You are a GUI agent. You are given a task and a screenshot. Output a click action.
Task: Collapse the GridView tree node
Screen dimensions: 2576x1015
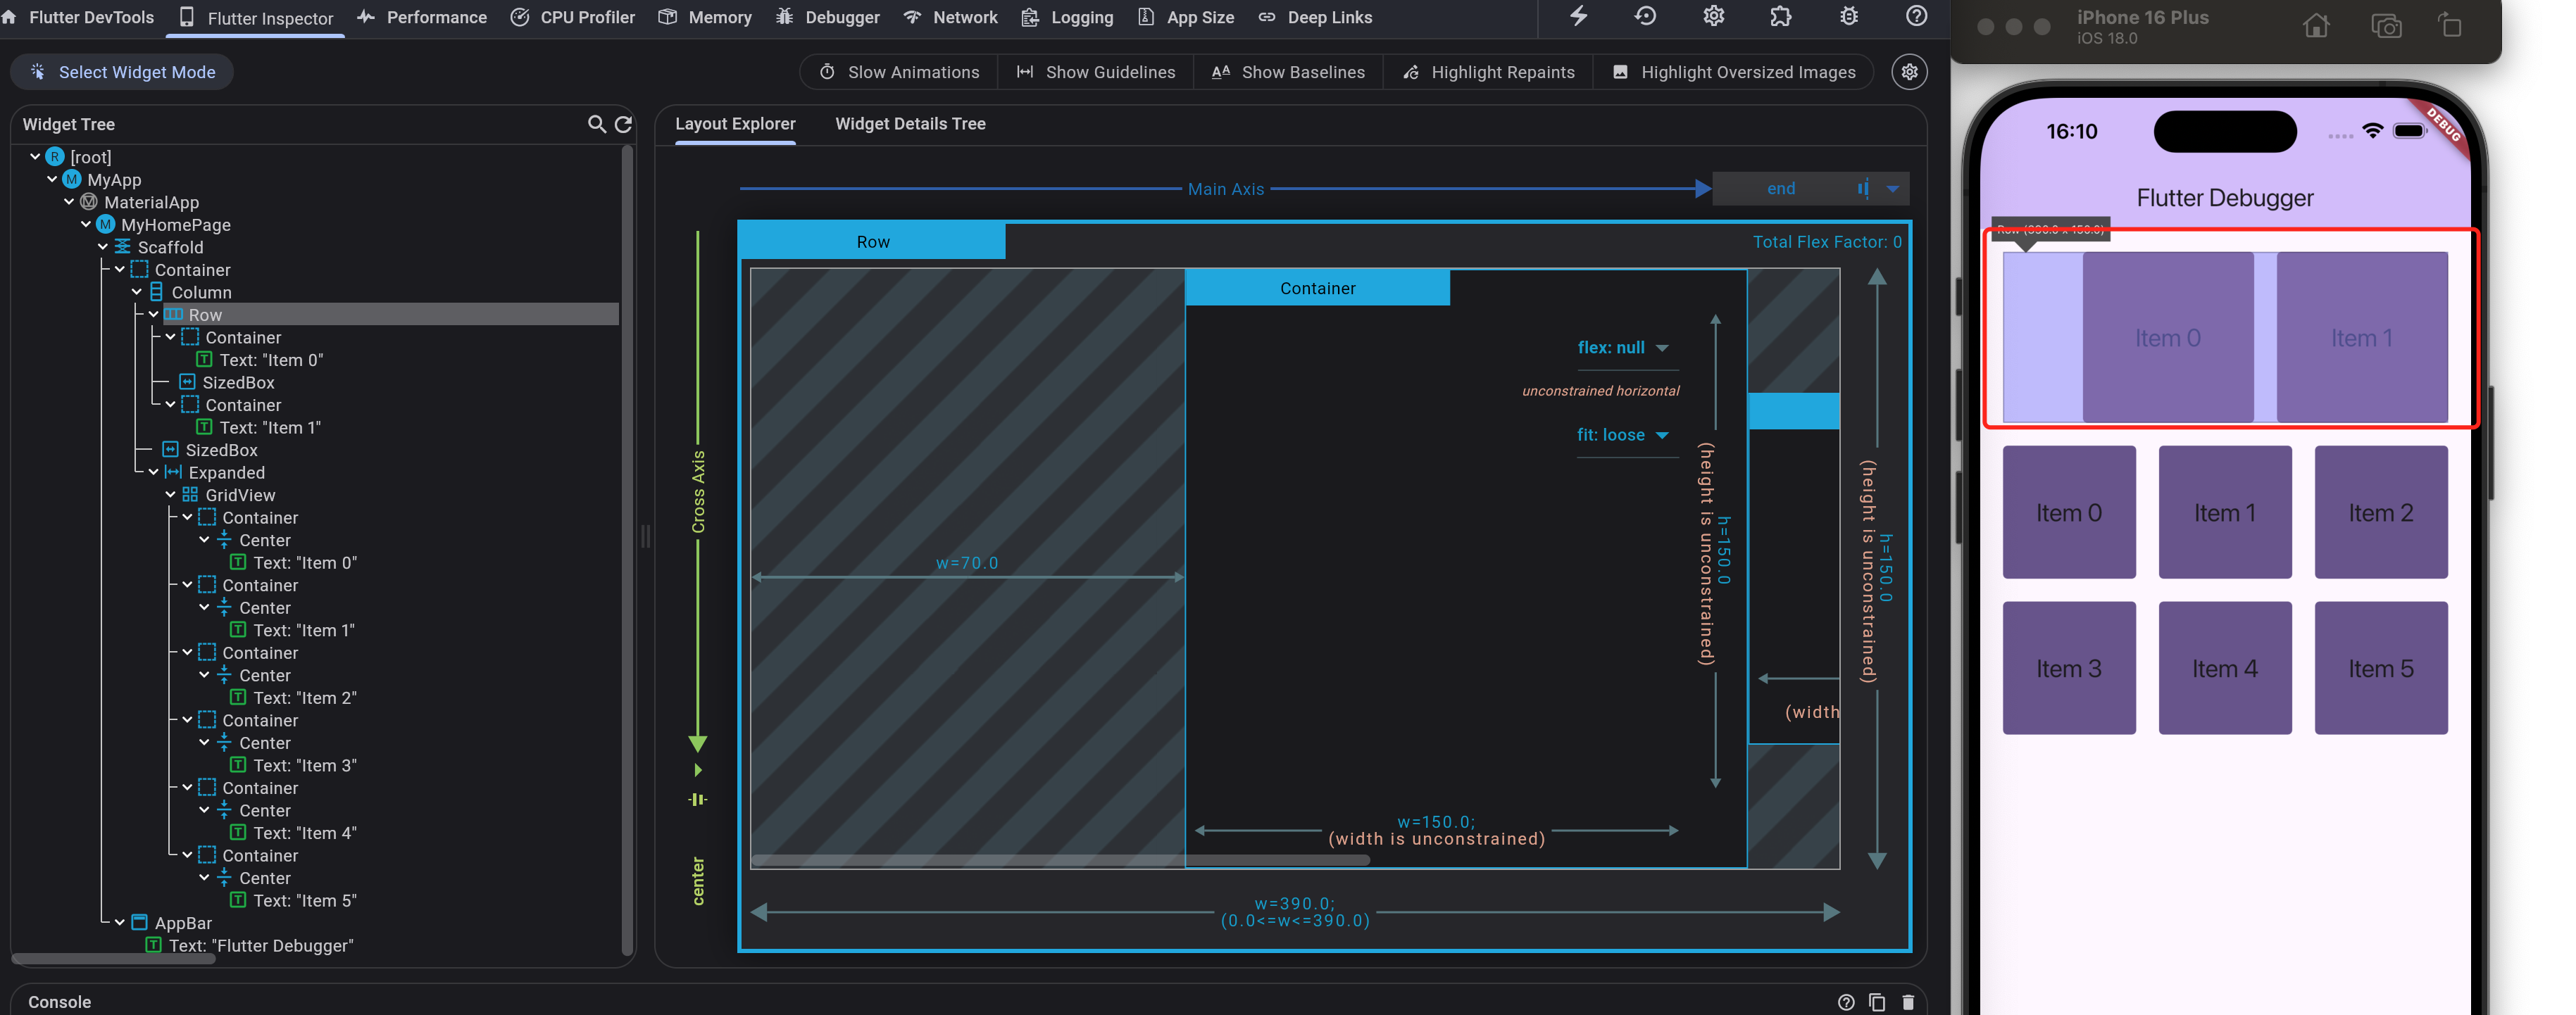coord(170,495)
